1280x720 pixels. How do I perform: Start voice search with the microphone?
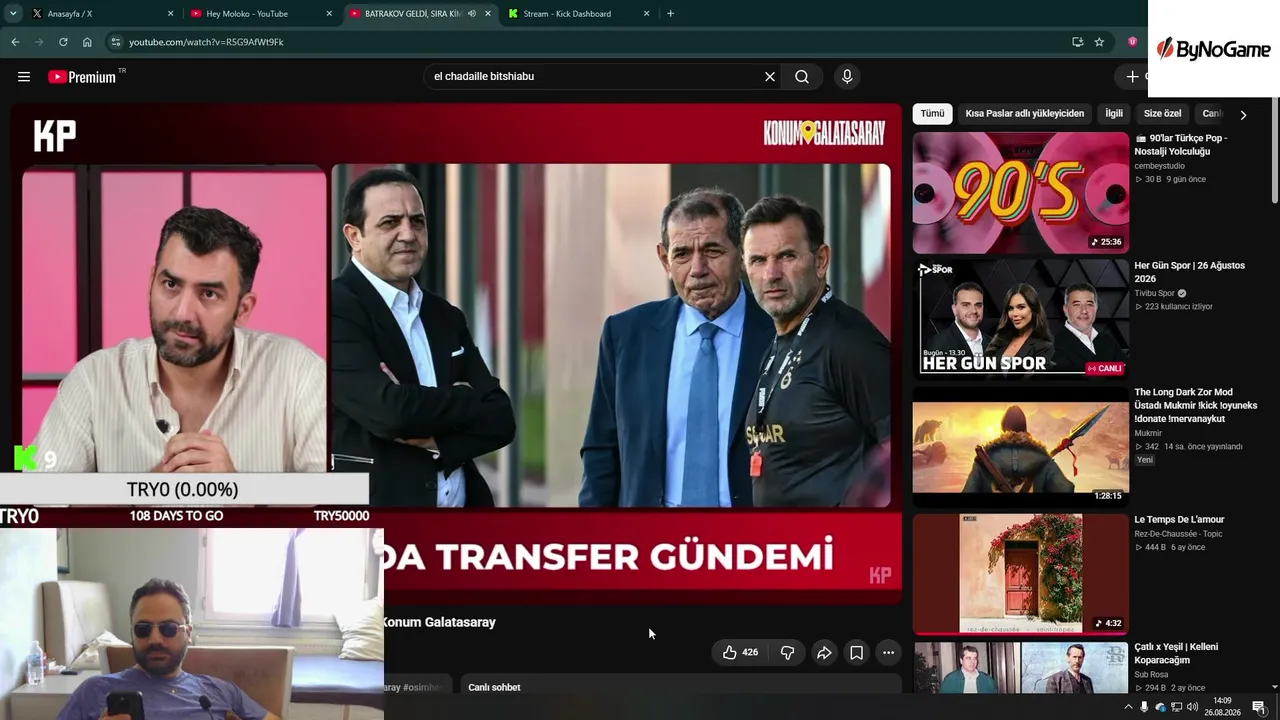tap(847, 77)
